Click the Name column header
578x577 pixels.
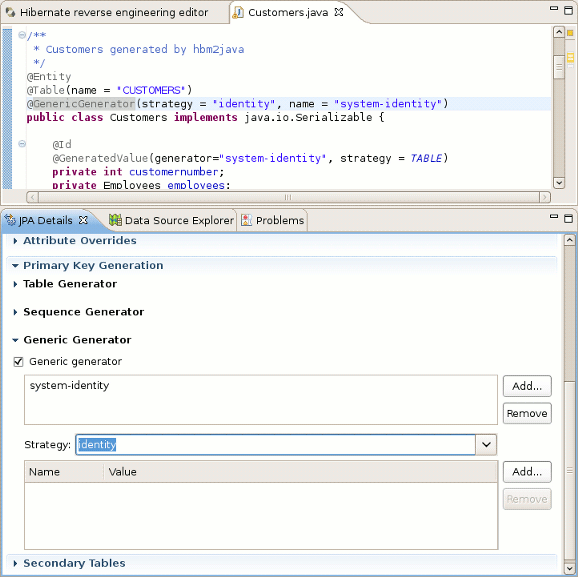click(64, 472)
